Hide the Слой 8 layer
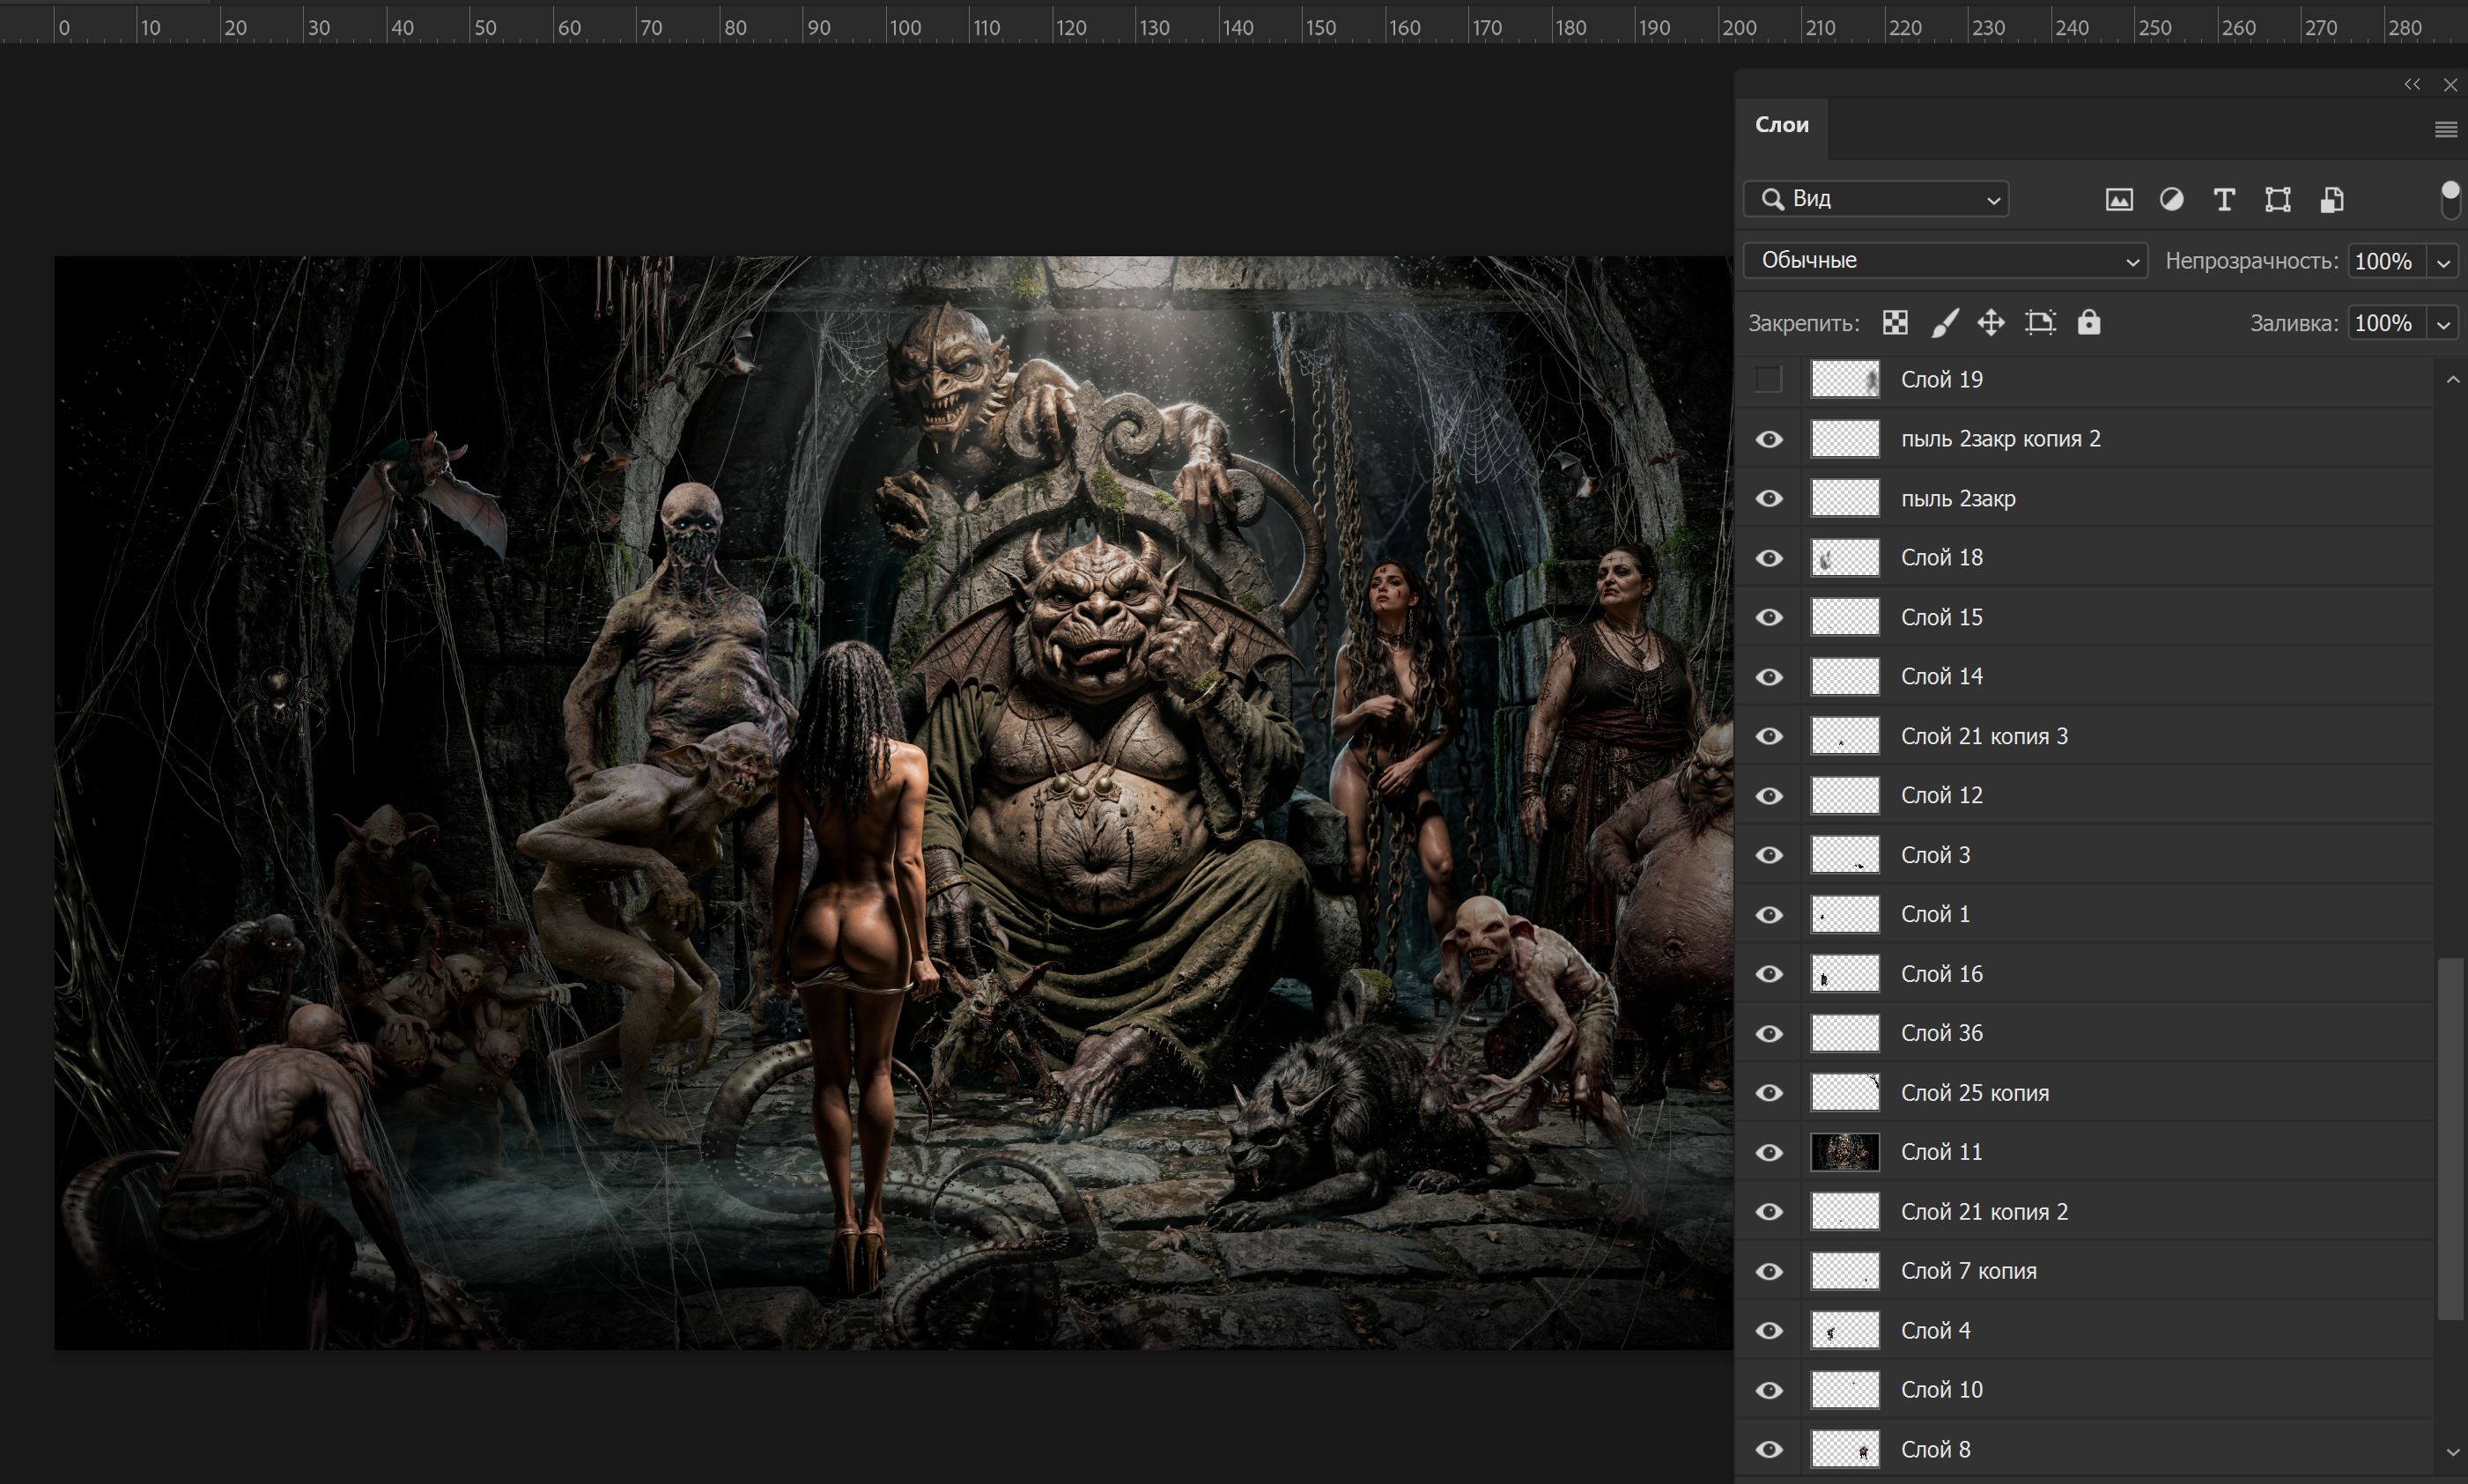This screenshot has height=1484, width=2468. click(1769, 1449)
